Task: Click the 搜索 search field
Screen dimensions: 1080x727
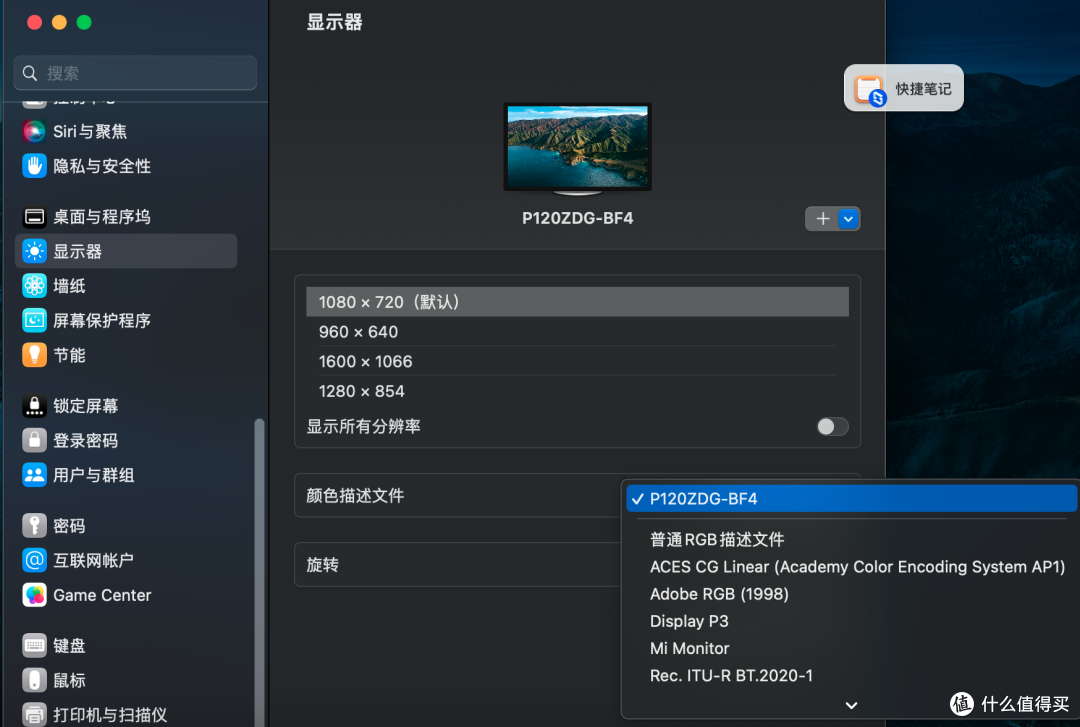Action: coord(135,73)
